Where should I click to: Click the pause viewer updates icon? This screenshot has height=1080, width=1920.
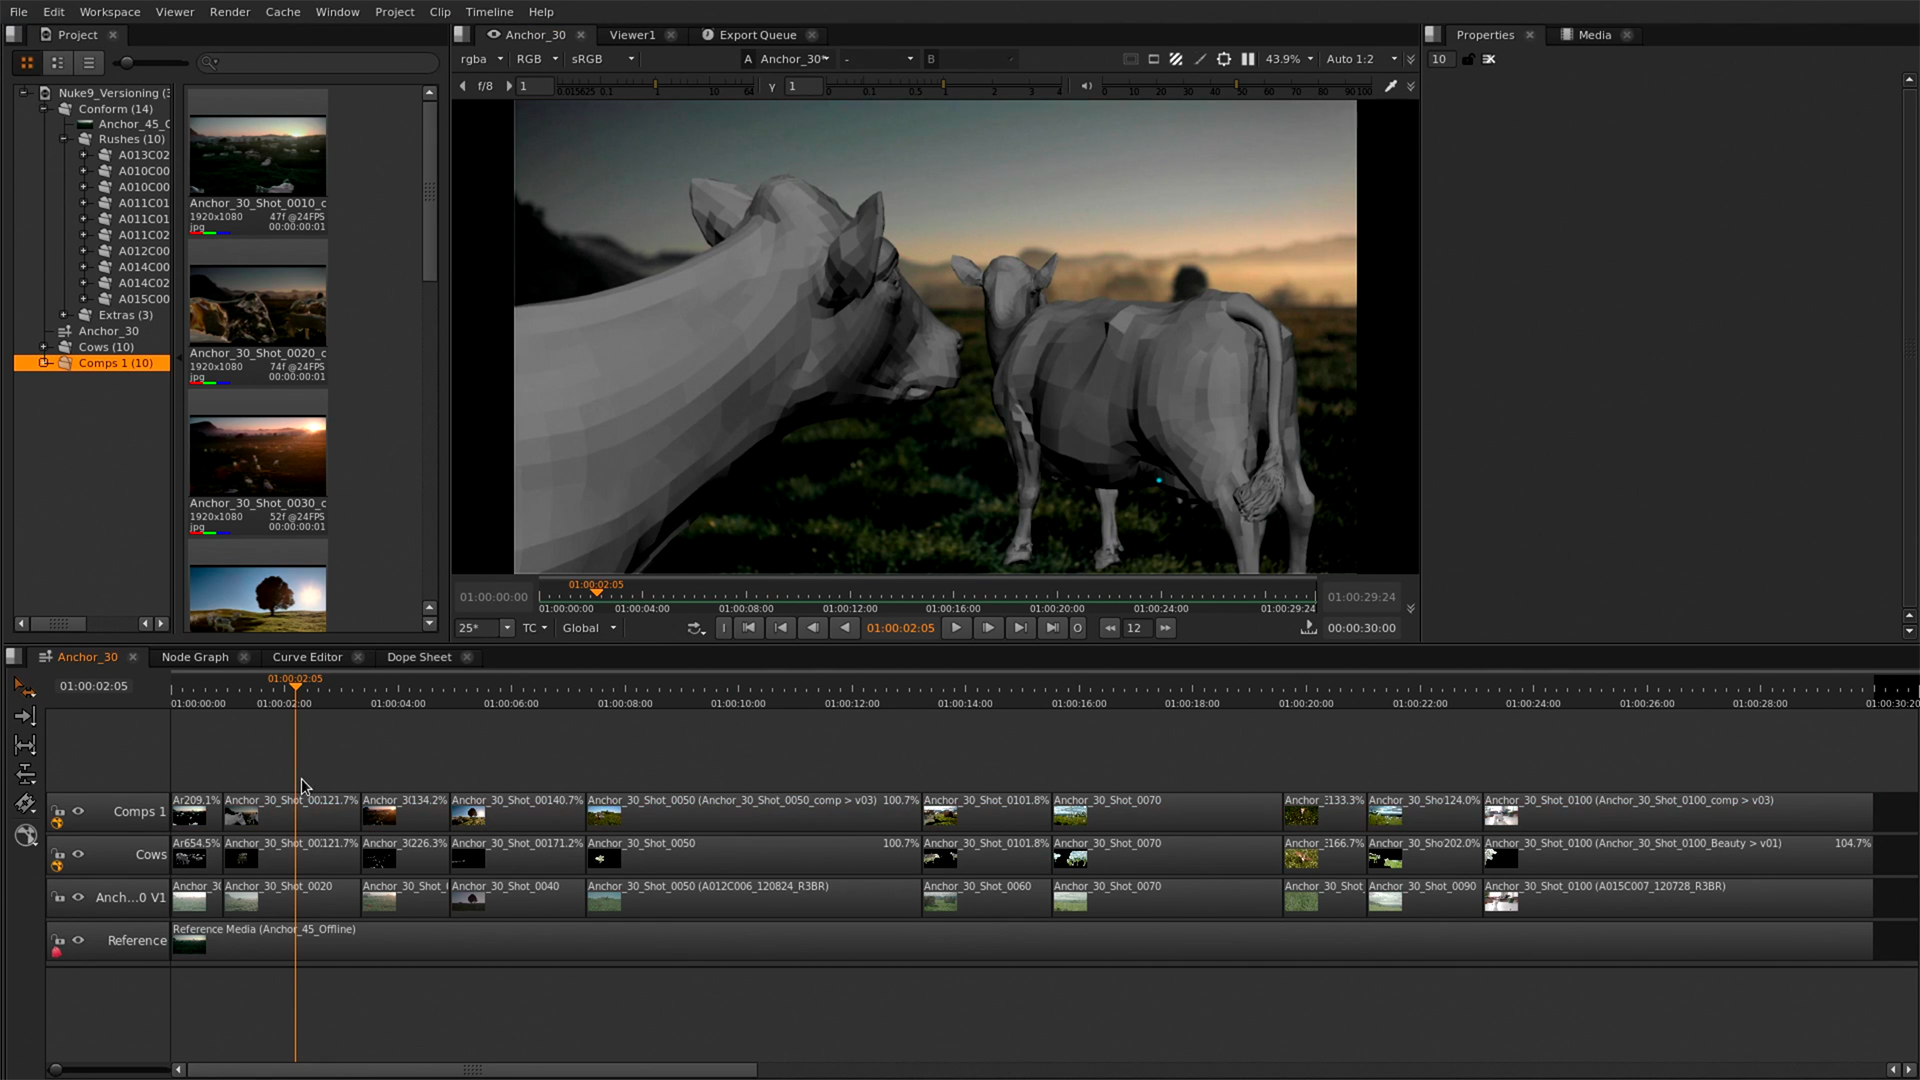(1247, 59)
